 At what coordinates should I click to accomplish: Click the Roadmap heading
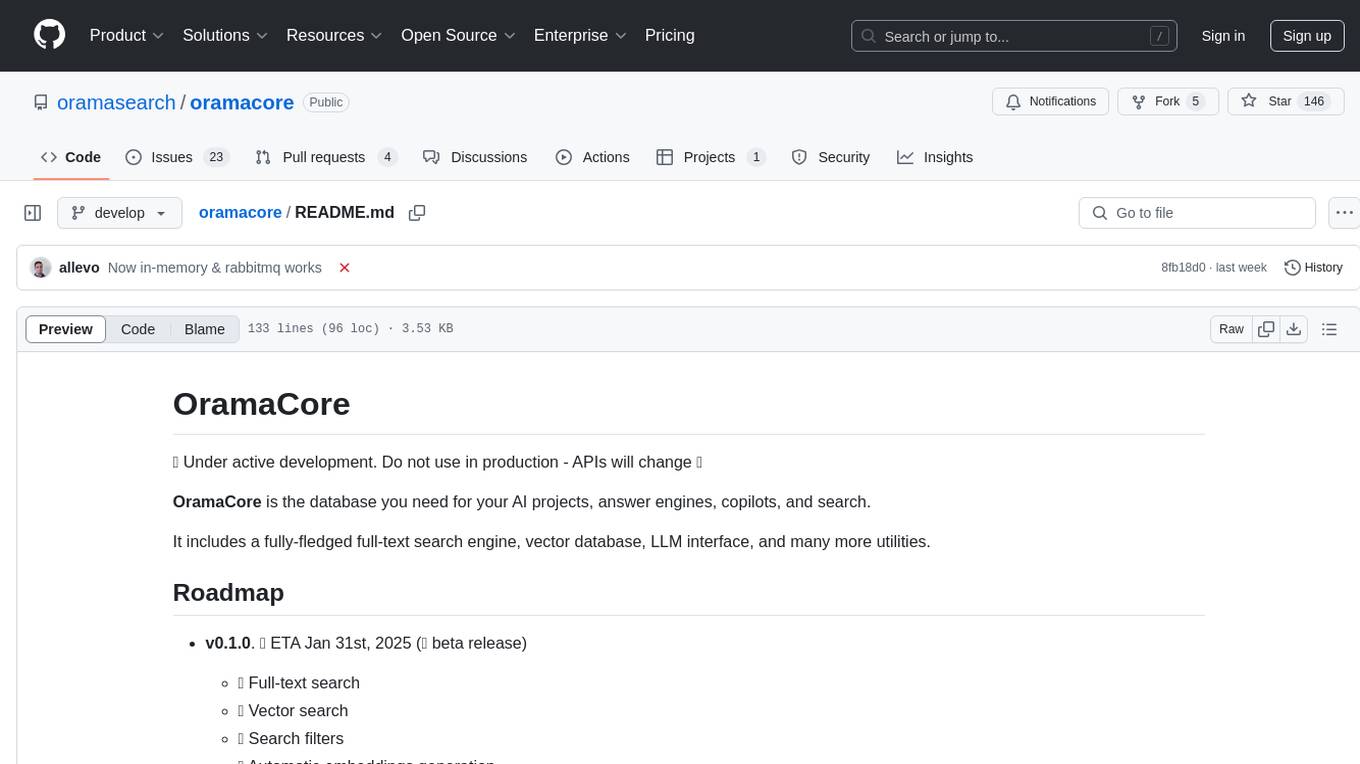point(229,592)
